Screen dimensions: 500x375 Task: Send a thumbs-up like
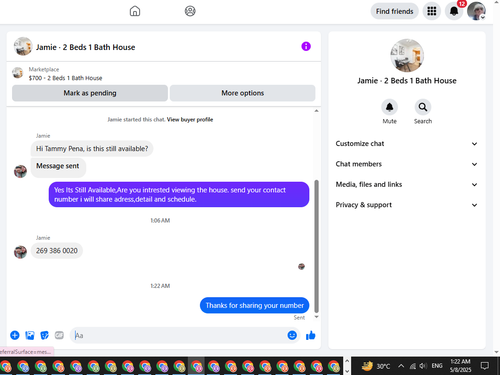(311, 335)
